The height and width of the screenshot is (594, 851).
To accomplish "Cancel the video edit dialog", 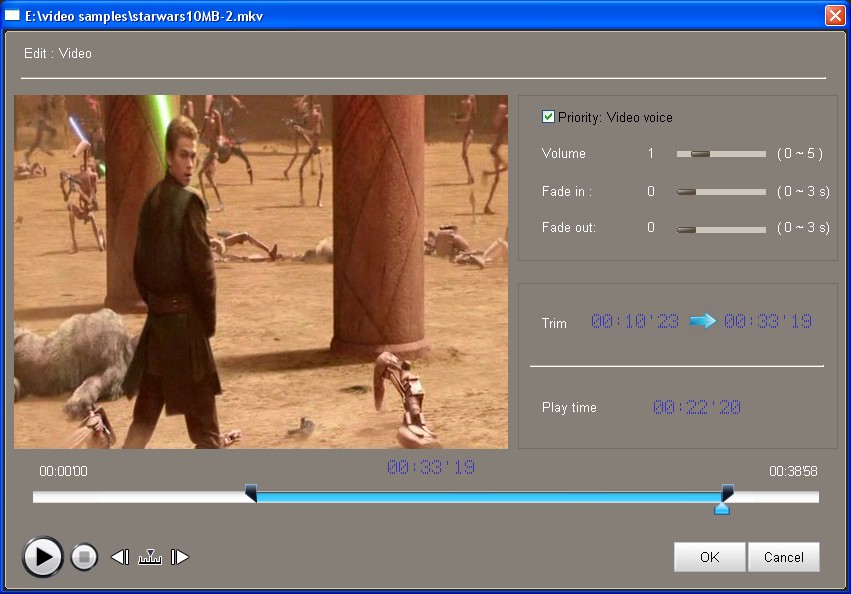I will click(784, 557).
